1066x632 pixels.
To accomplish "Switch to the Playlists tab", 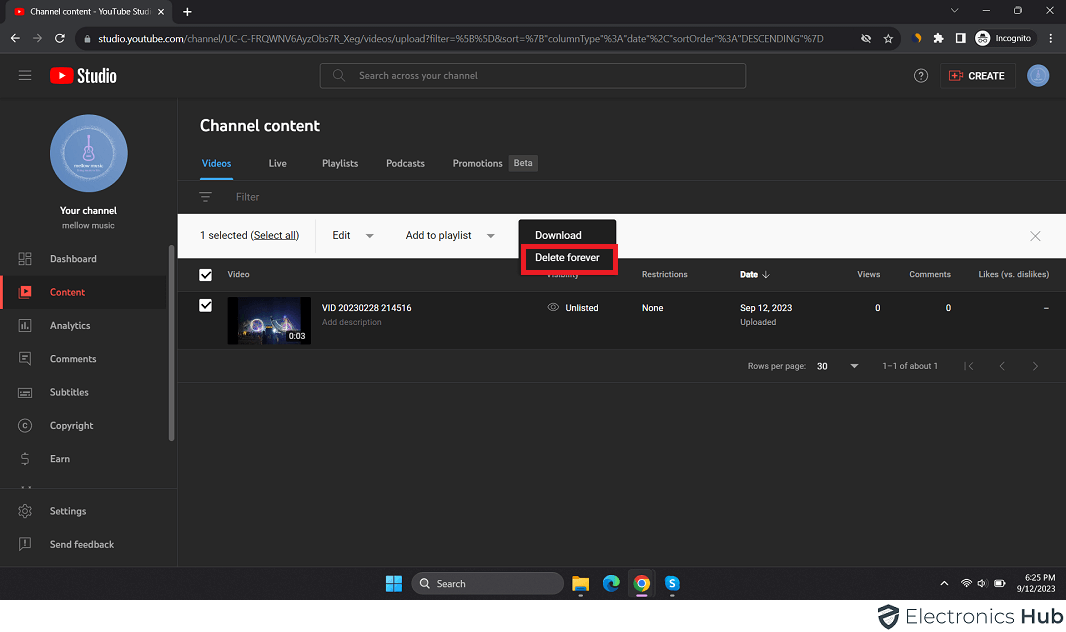I will point(339,163).
